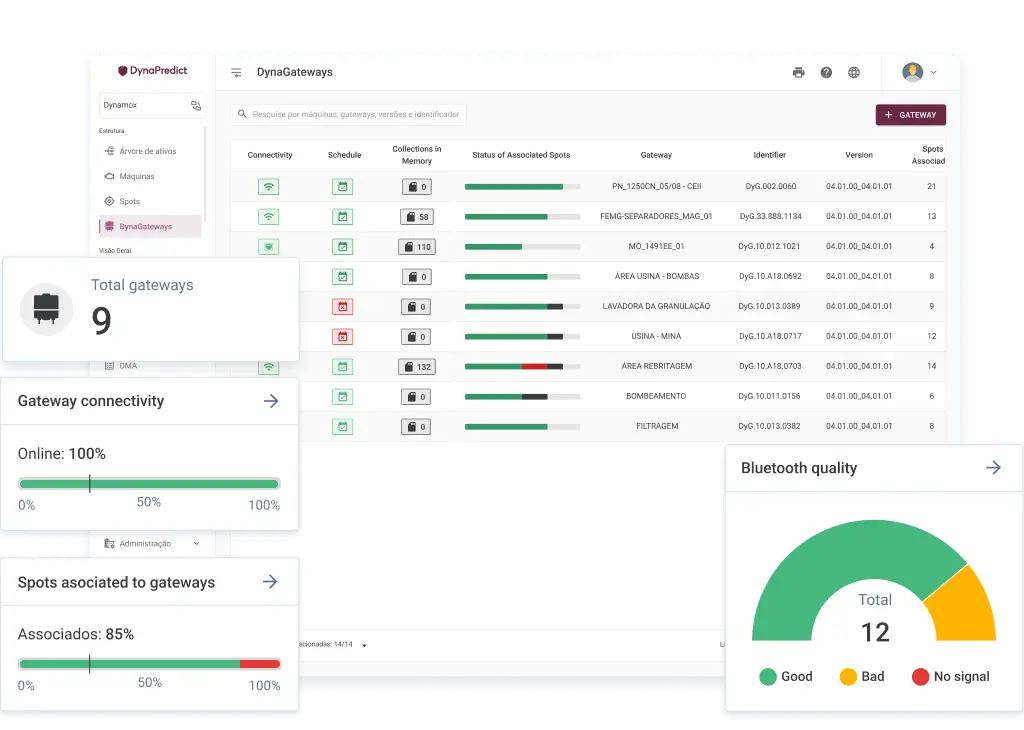This screenshot has width=1024, height=730.
Task: Click the memory badge showing 132 collections
Action: pos(417,367)
